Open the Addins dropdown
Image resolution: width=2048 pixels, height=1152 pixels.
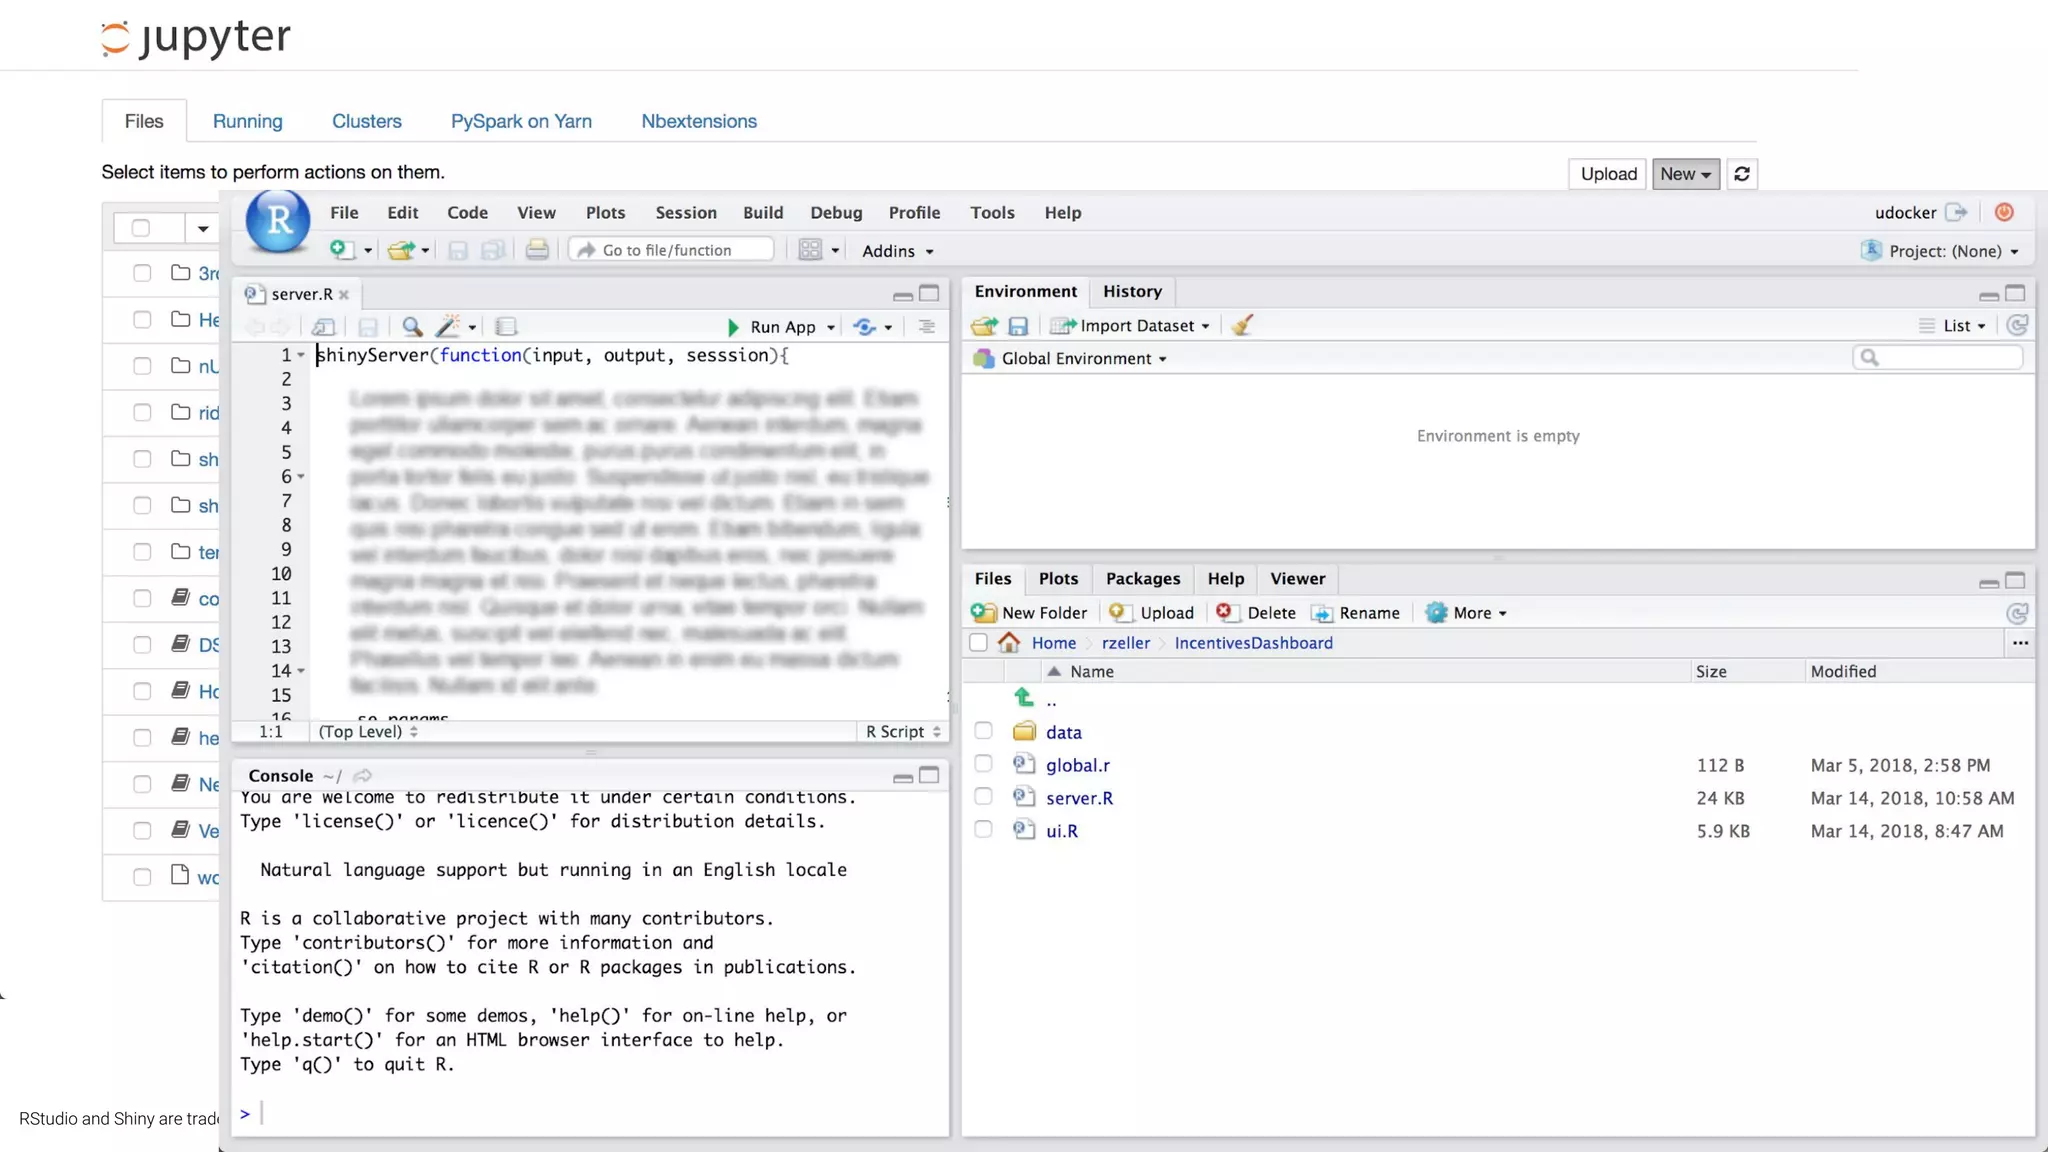pyautogui.click(x=897, y=251)
